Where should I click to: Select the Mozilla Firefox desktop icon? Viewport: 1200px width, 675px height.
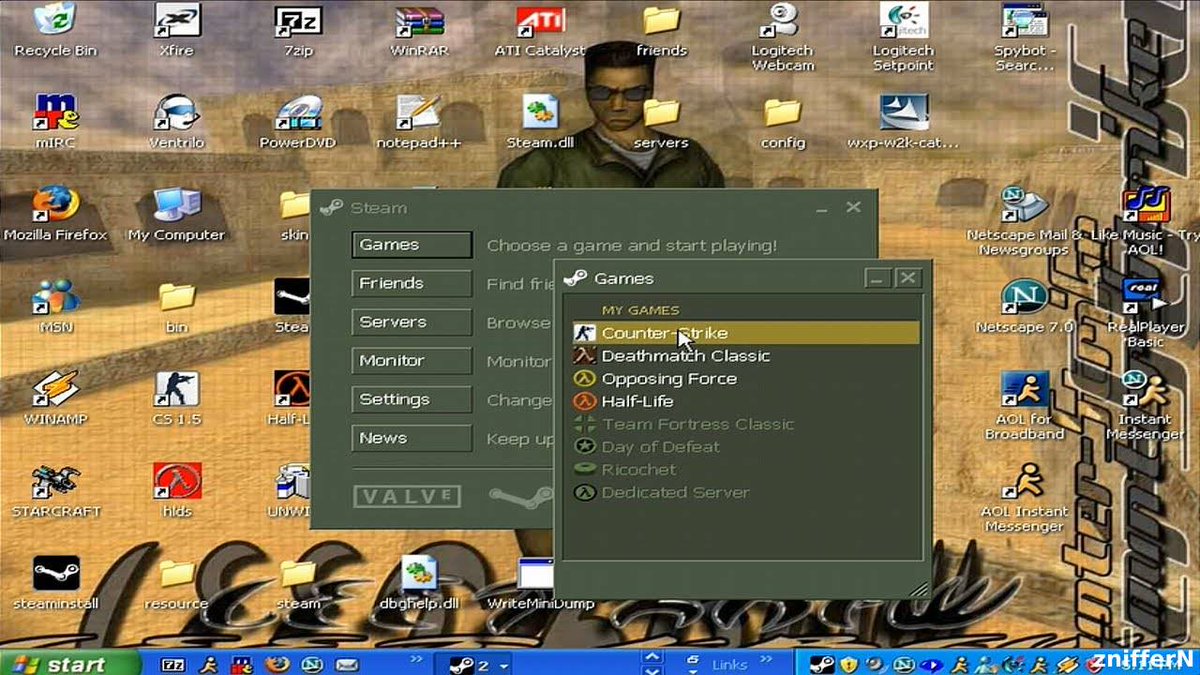pos(55,213)
